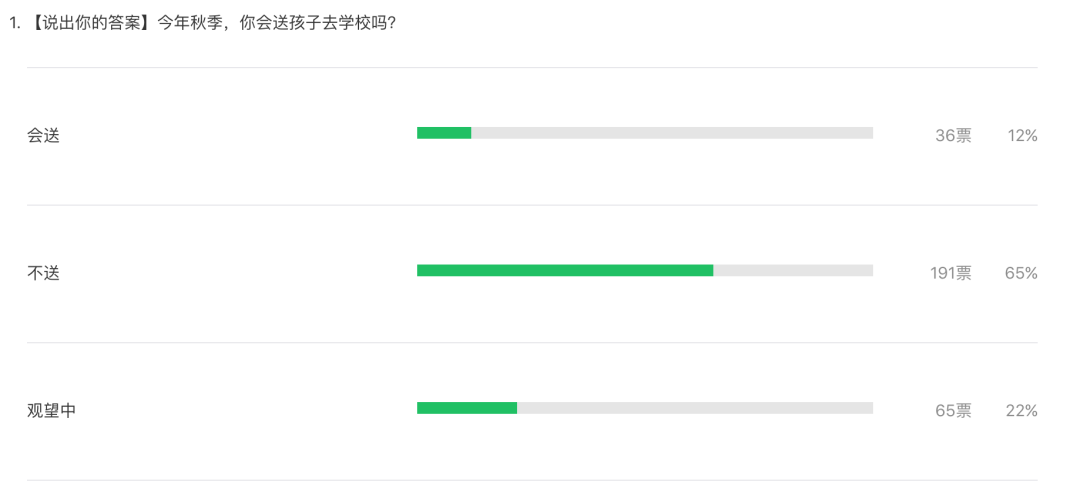The height and width of the screenshot is (502, 1080).
Task: Click the 观望中 option label
Action: coord(52,411)
